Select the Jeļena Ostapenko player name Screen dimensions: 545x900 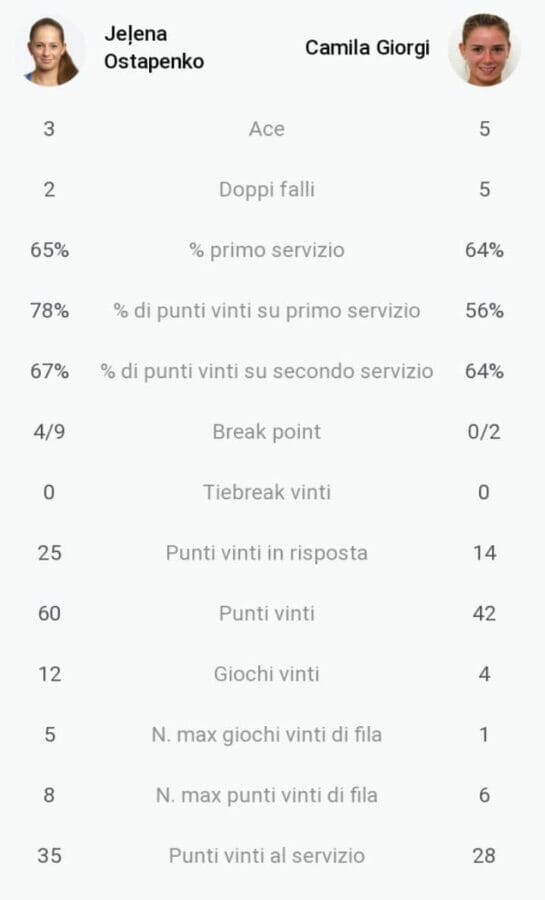[154, 48]
